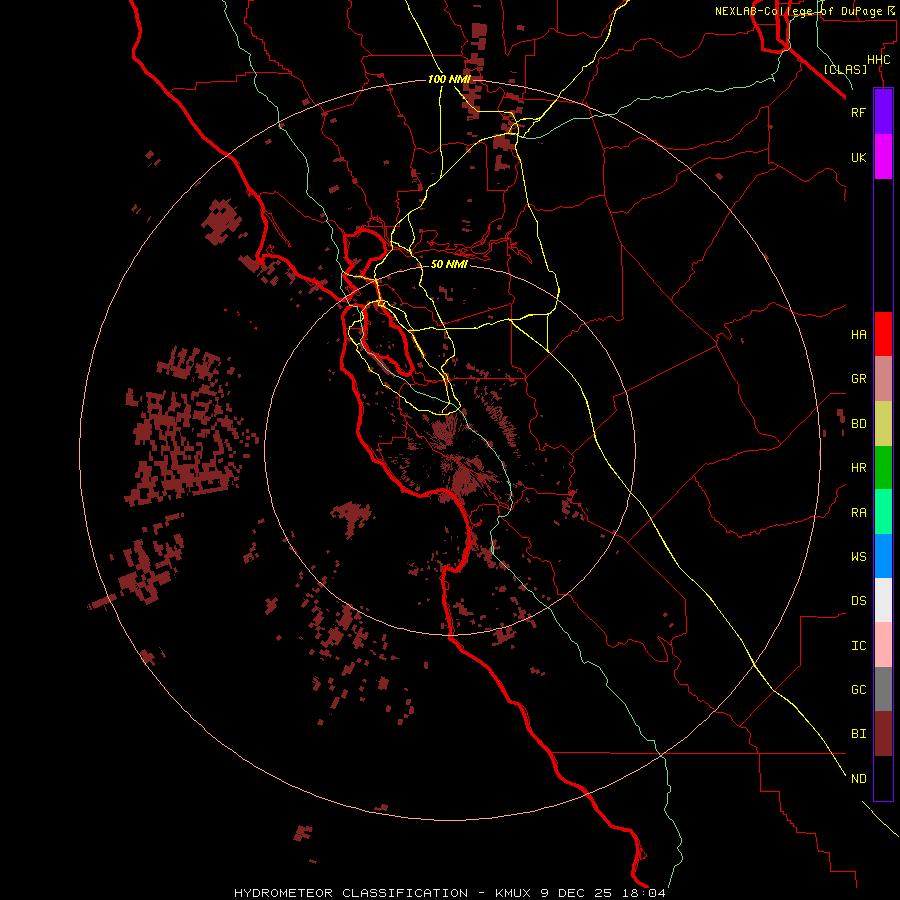Screen dimensions: 900x900
Task: Click the 9 DEC 25 date text
Action: [x=578, y=893]
